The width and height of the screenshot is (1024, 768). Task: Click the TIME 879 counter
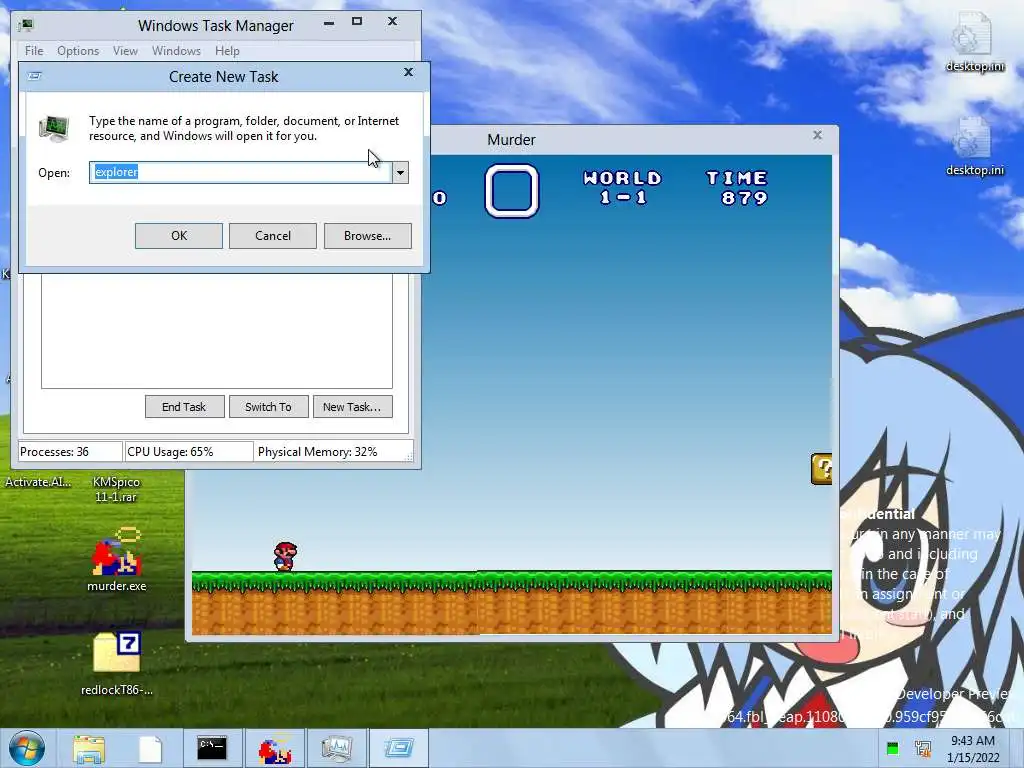737,187
